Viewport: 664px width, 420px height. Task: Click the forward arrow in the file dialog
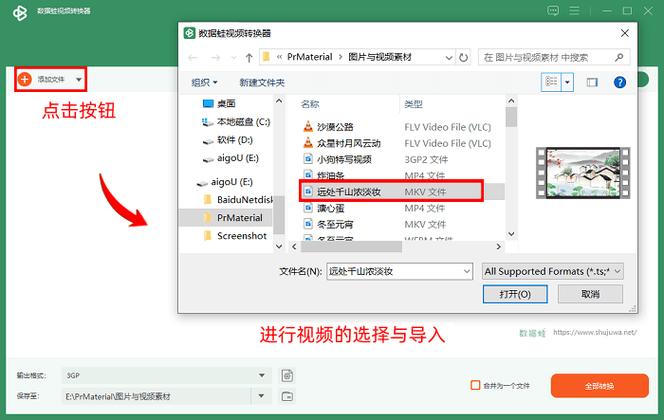[x=216, y=58]
